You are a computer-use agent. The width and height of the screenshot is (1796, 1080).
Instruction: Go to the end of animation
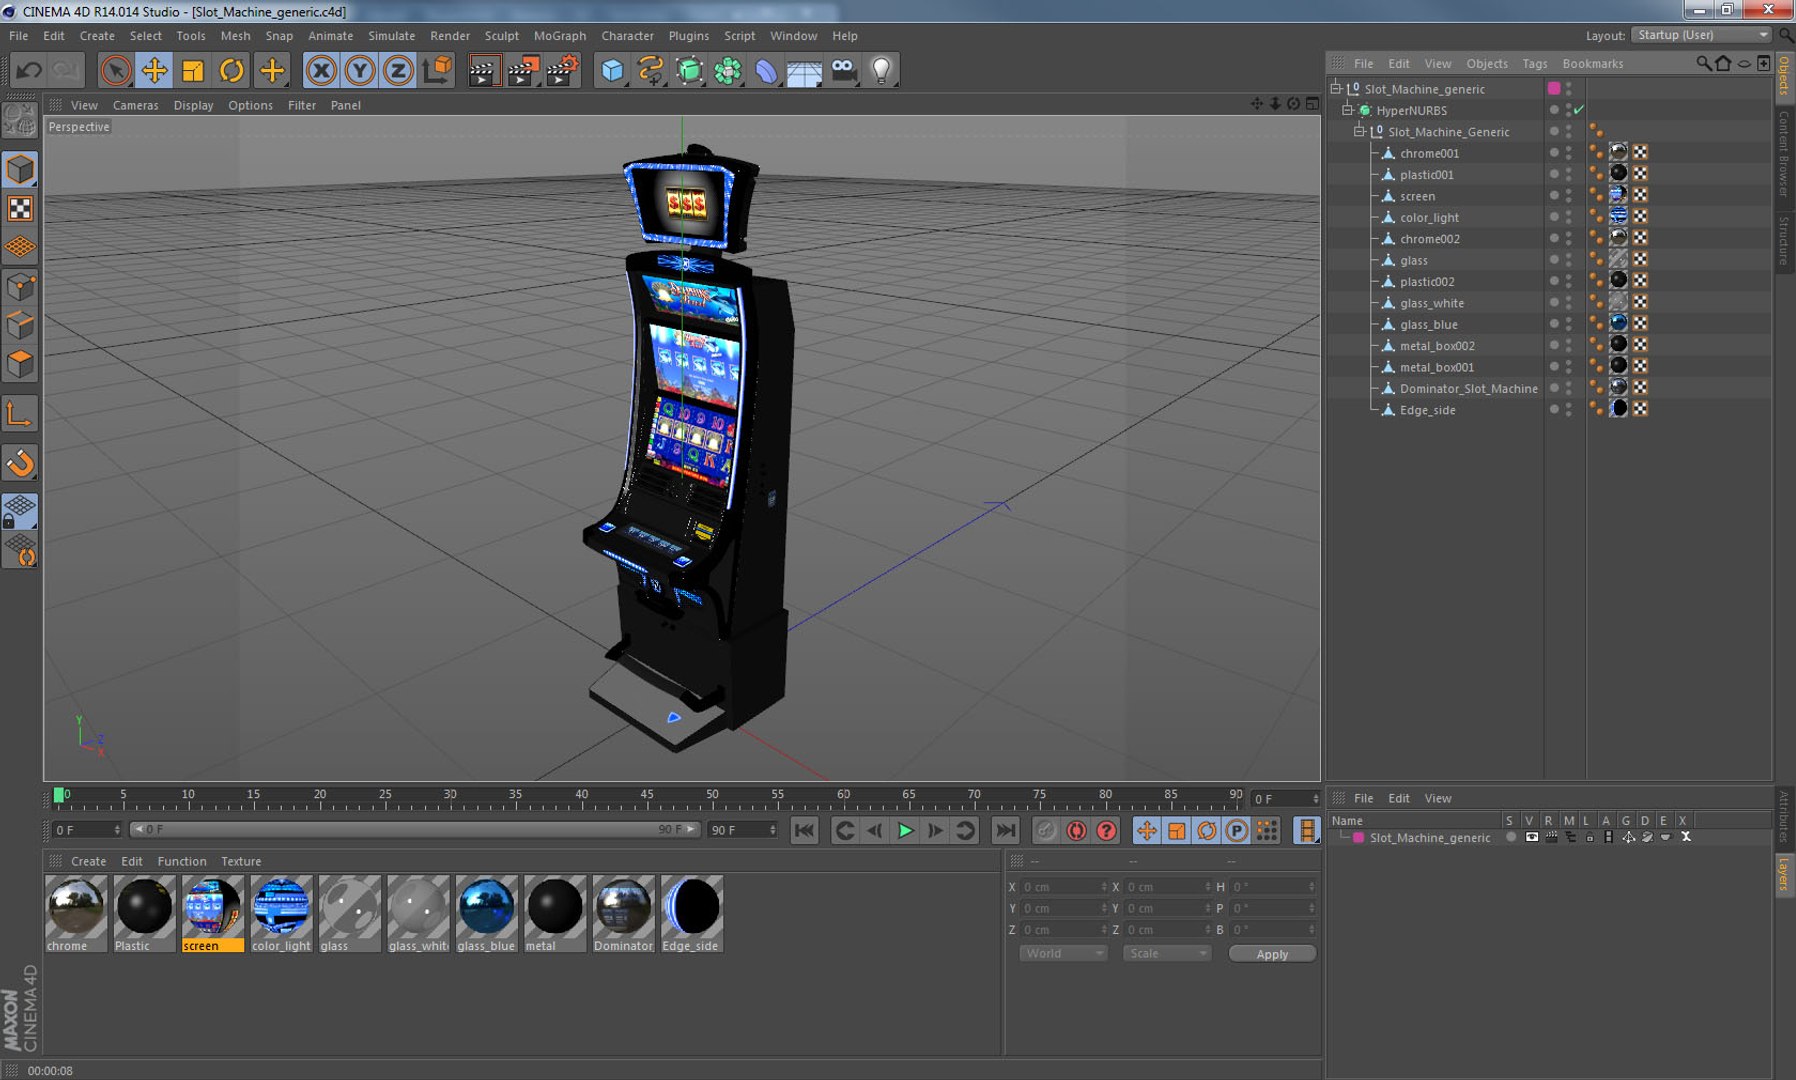[x=1005, y=830]
